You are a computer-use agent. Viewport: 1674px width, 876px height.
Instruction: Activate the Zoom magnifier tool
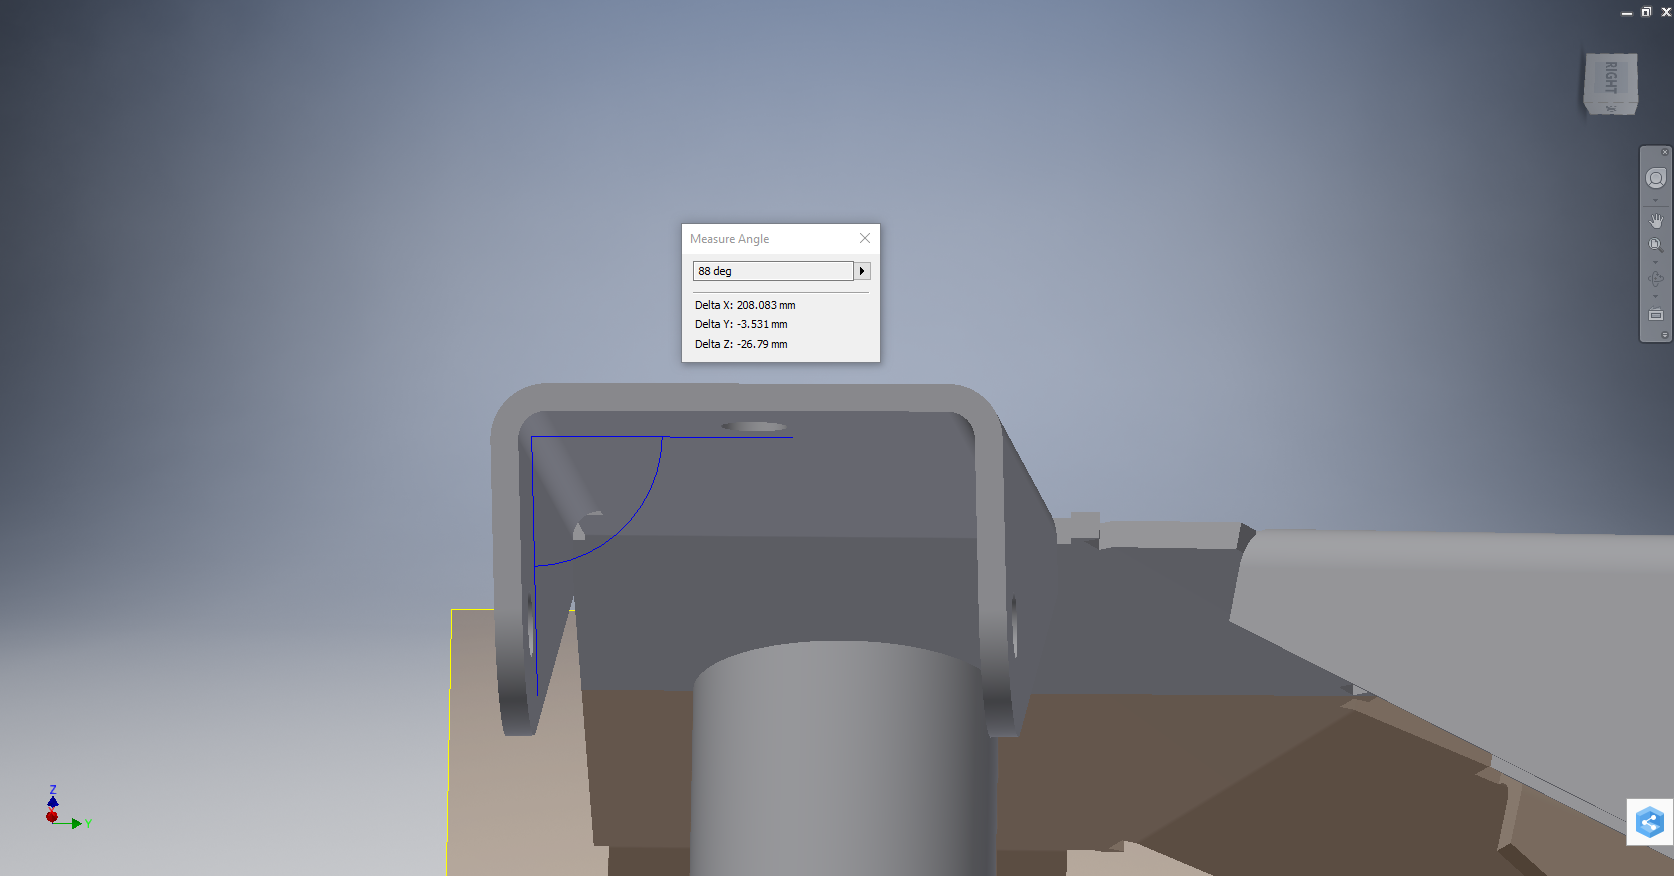pyautogui.click(x=1656, y=245)
